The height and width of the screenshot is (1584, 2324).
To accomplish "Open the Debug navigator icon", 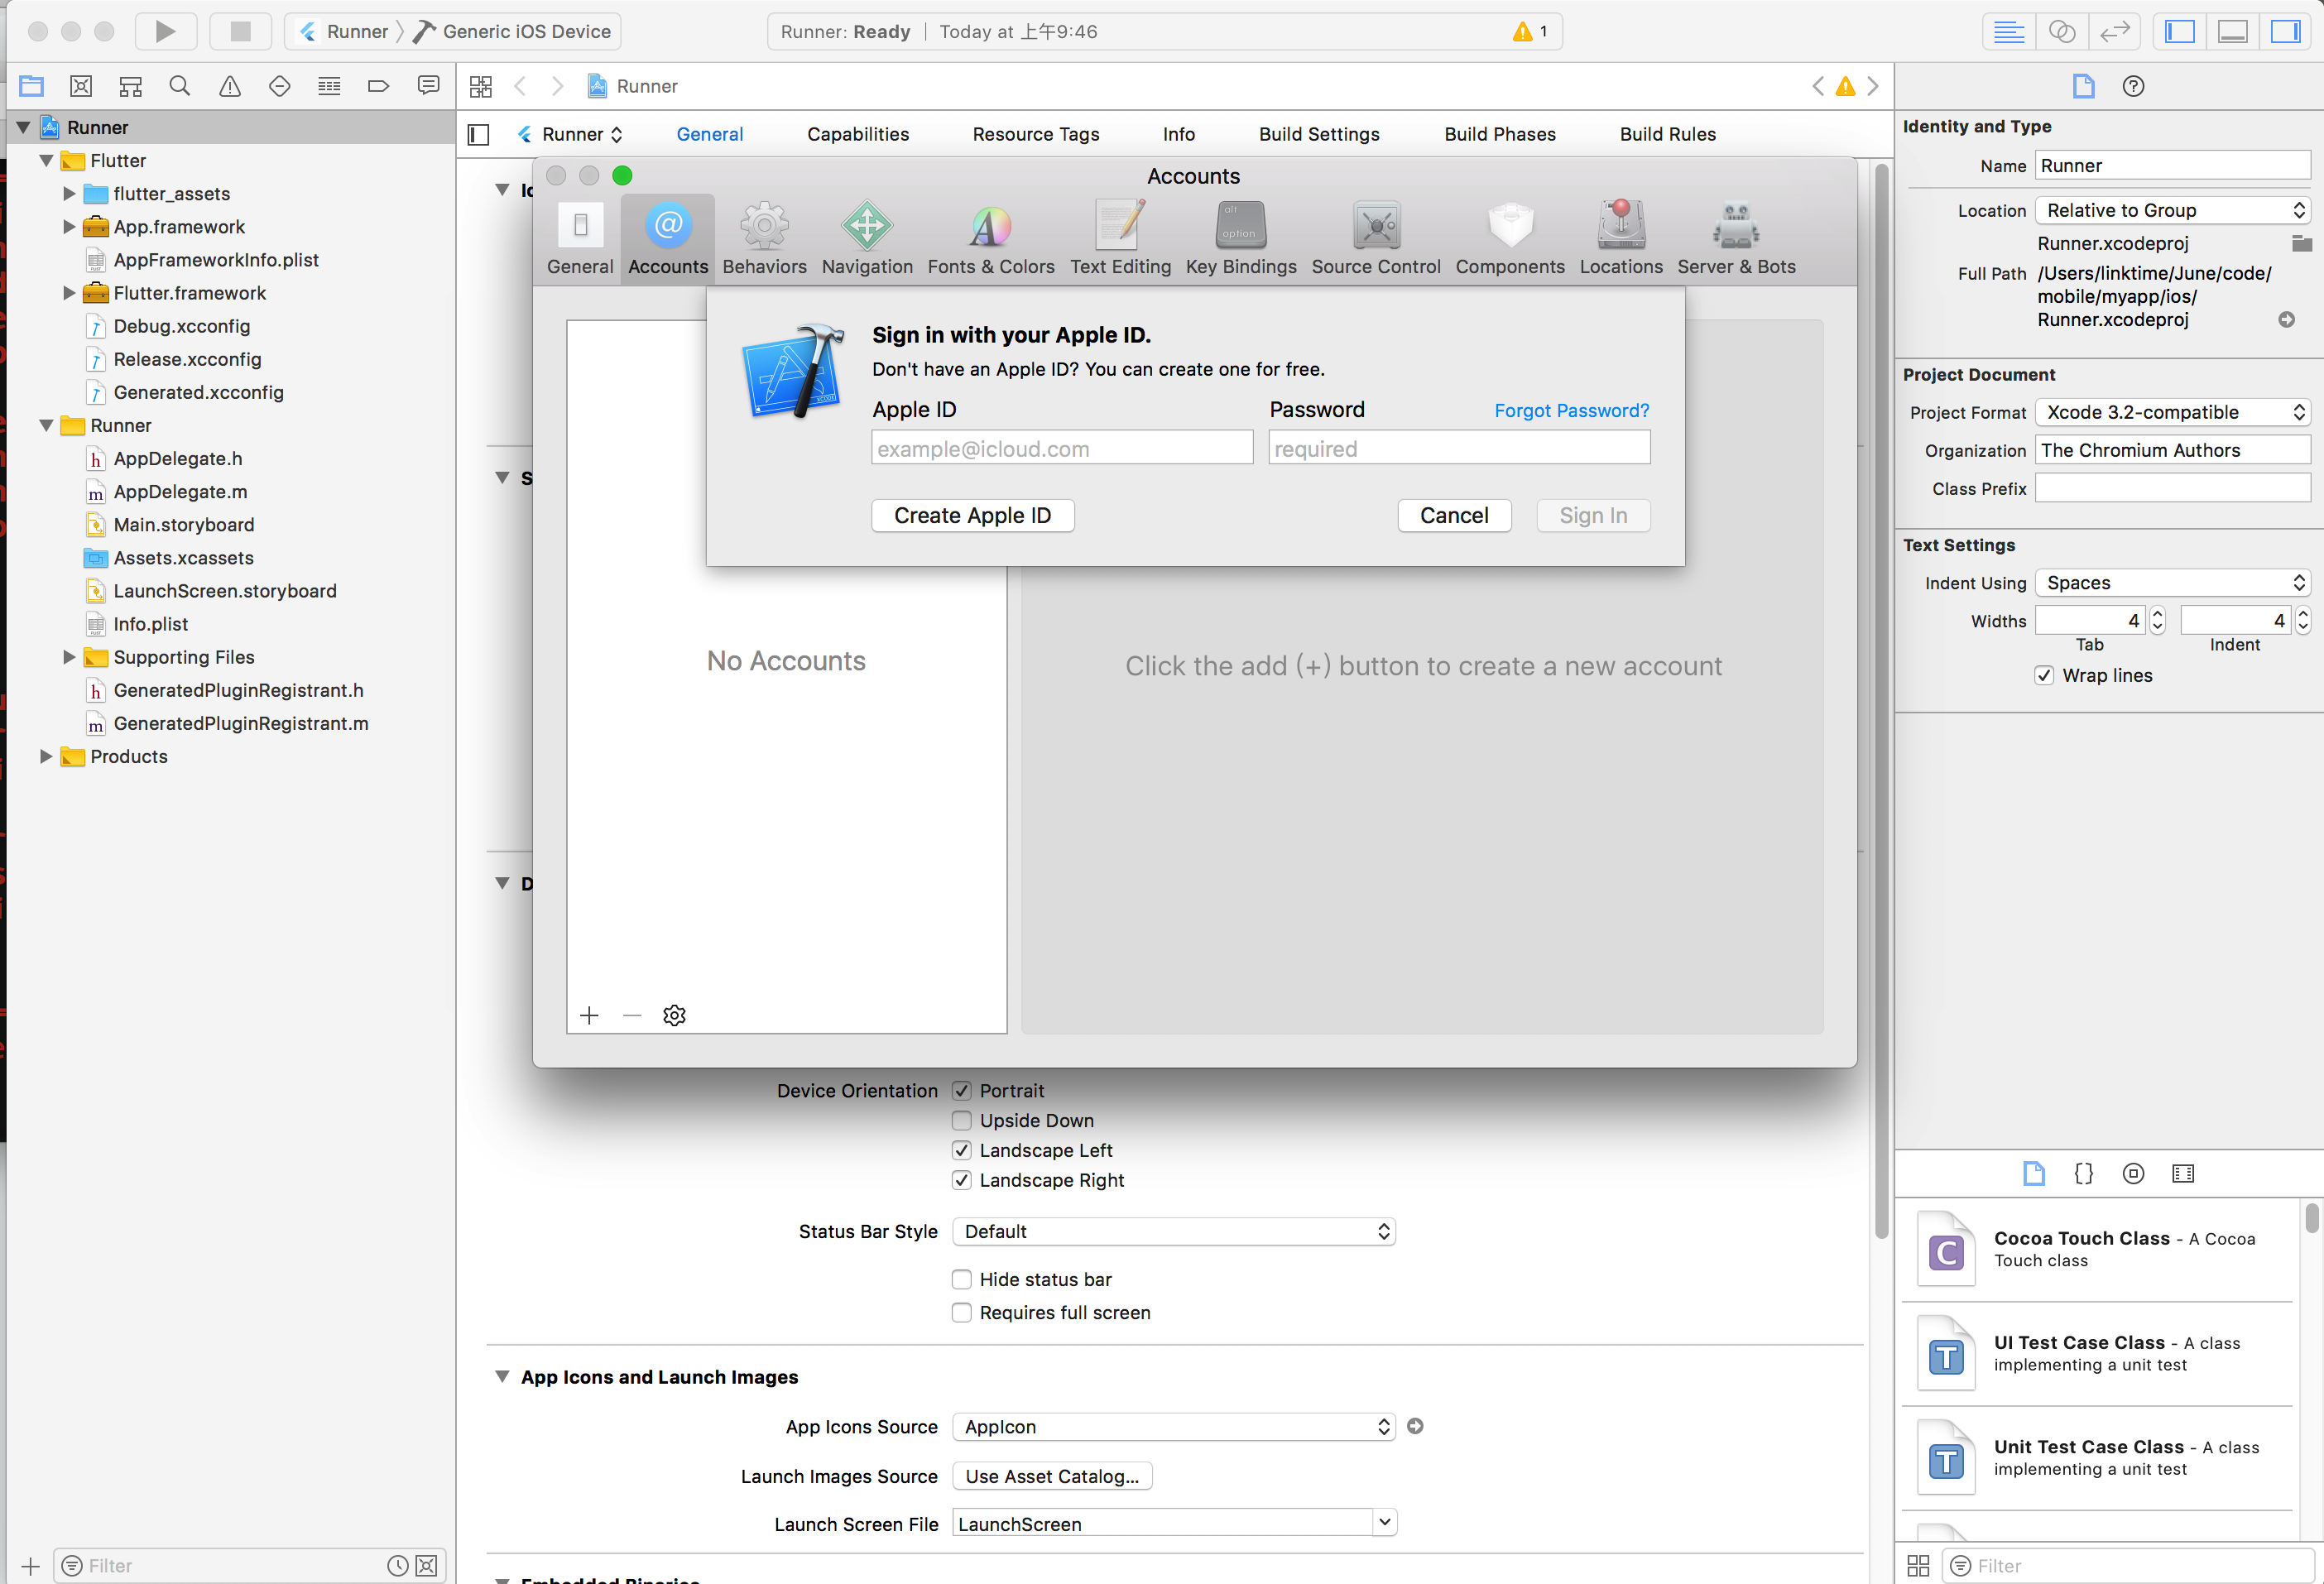I will click(x=329, y=86).
